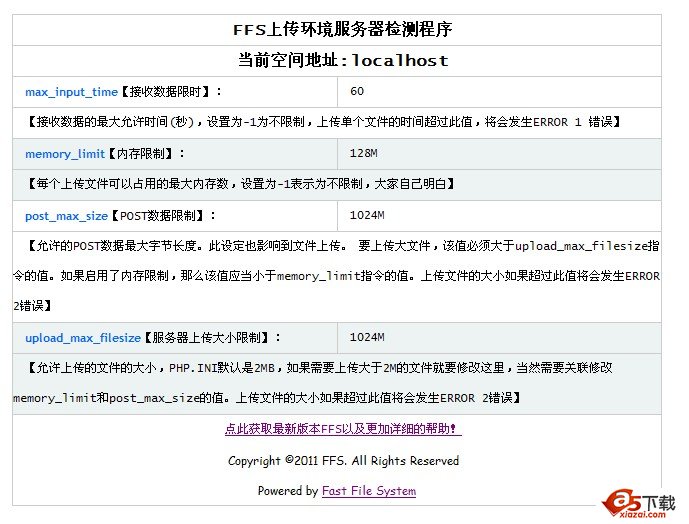Click the label 【POST数据限制】
Screen dimensions: 689x524
[159, 215]
